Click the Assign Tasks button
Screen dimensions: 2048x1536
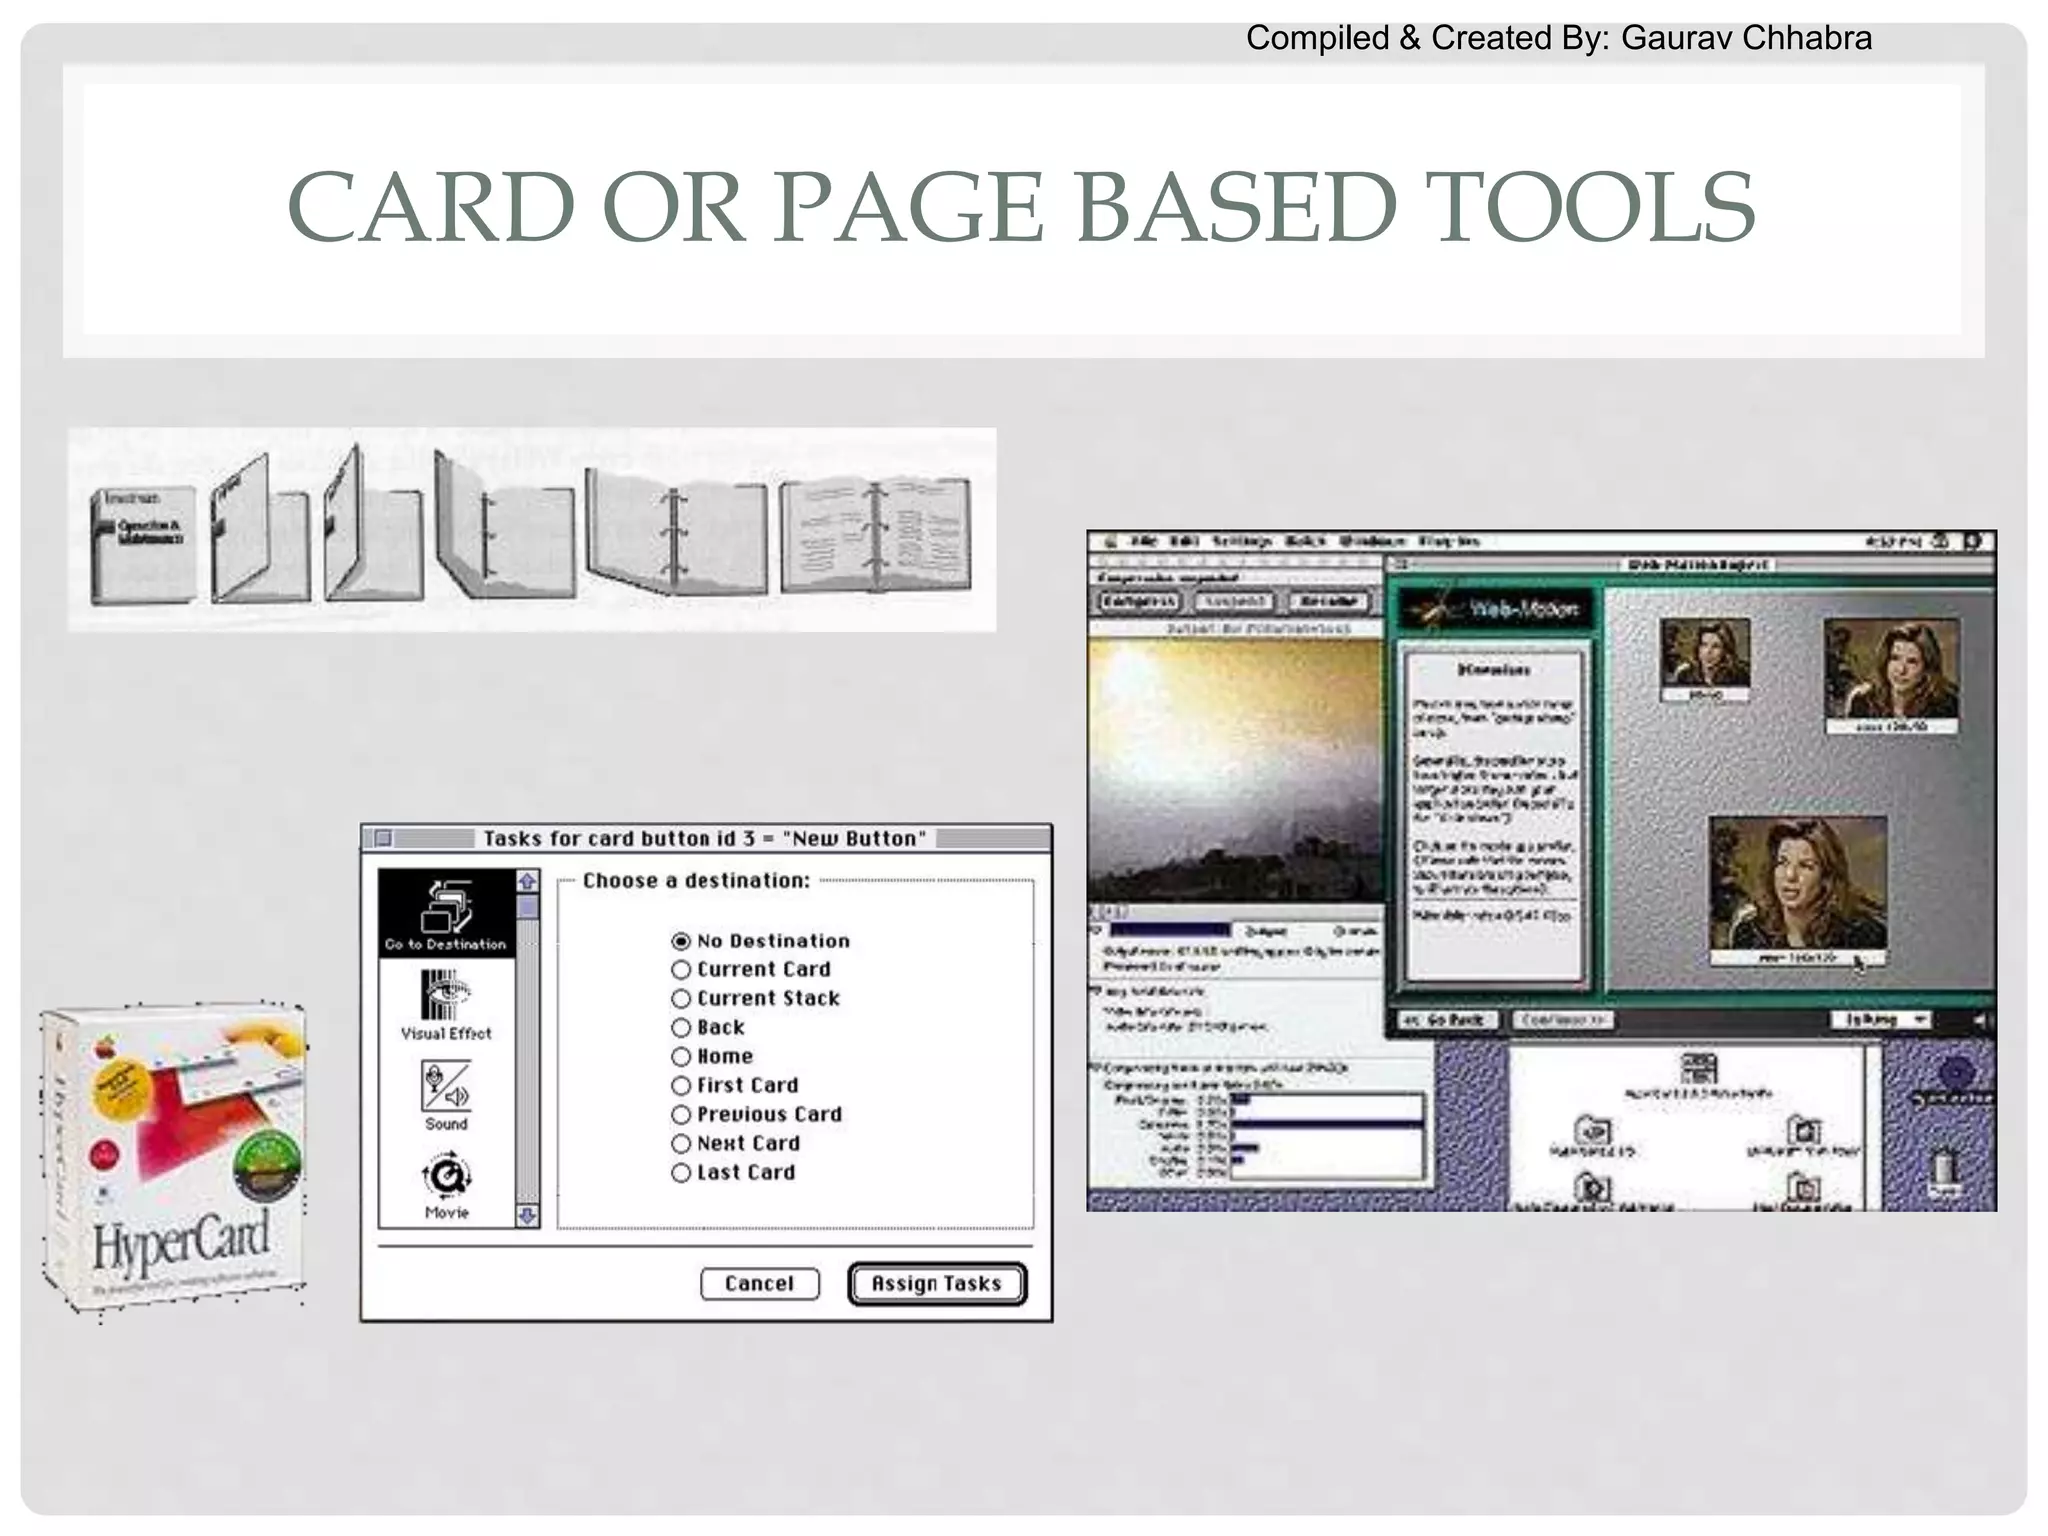937,1283
